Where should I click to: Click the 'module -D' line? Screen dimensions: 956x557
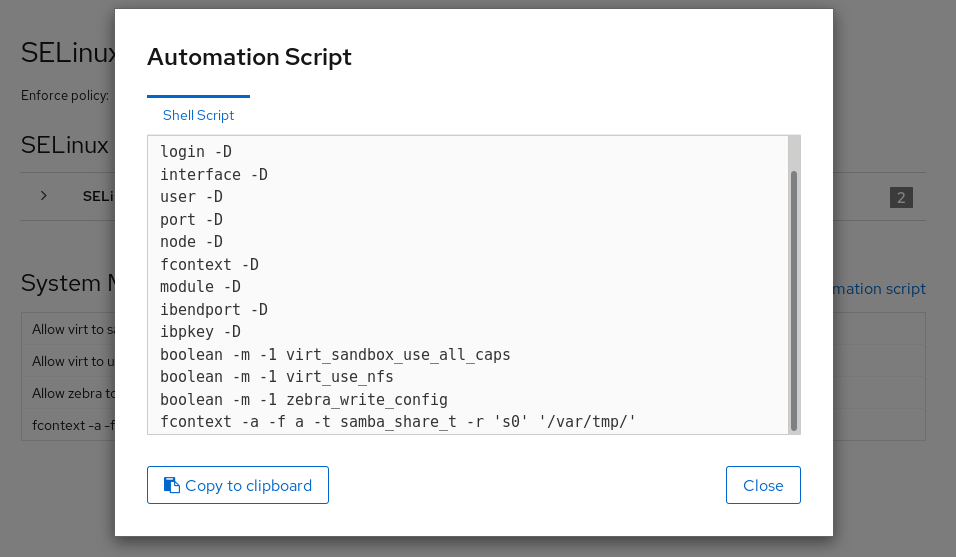coord(200,286)
